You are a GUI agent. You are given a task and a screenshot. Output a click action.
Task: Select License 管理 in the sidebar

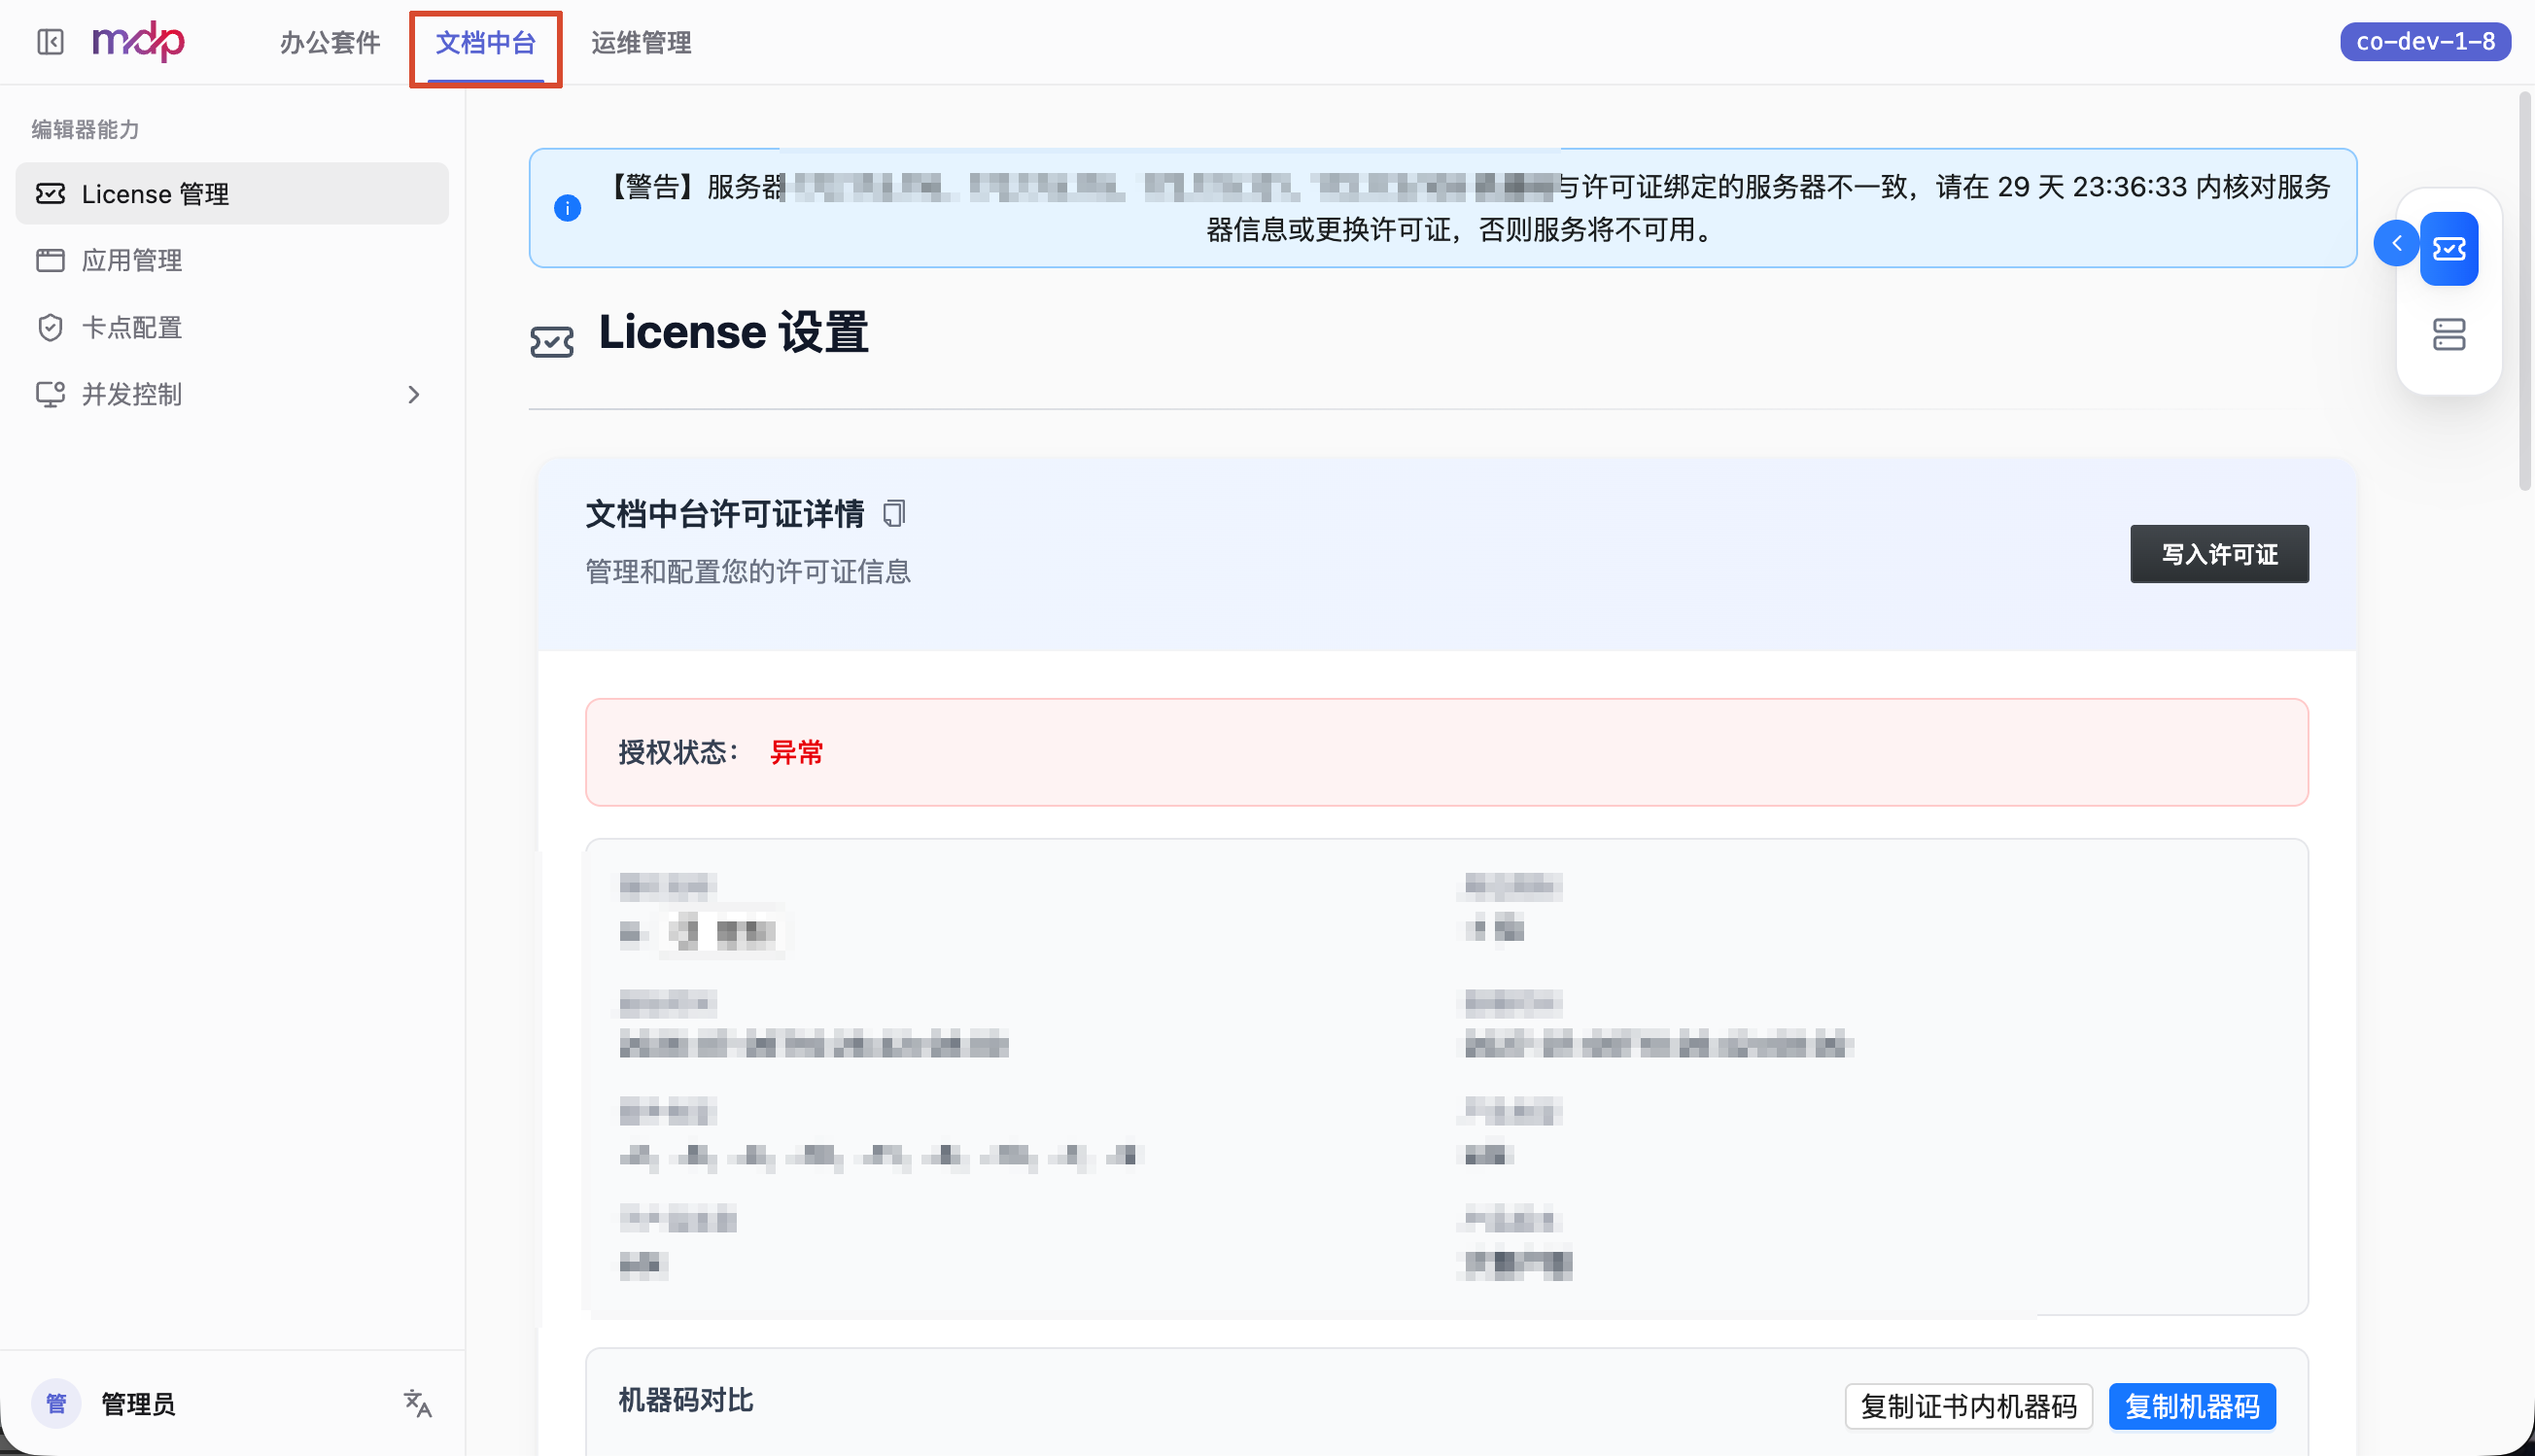232,194
